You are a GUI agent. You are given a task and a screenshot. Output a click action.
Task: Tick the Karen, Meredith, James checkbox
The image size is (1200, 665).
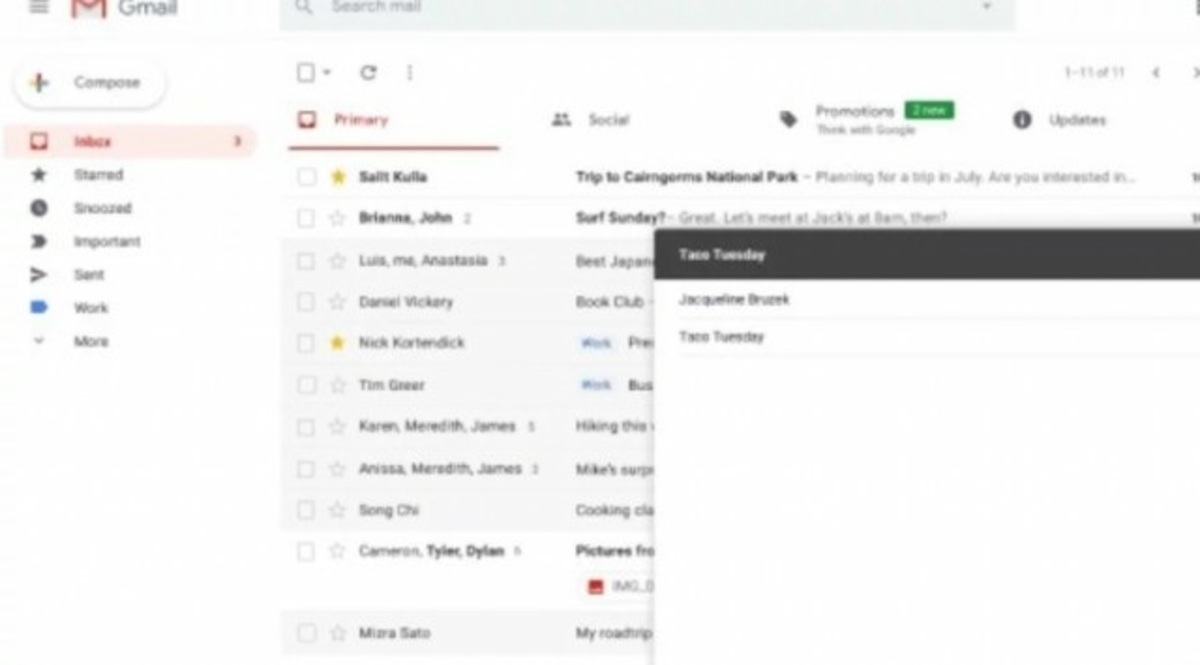pyautogui.click(x=306, y=427)
